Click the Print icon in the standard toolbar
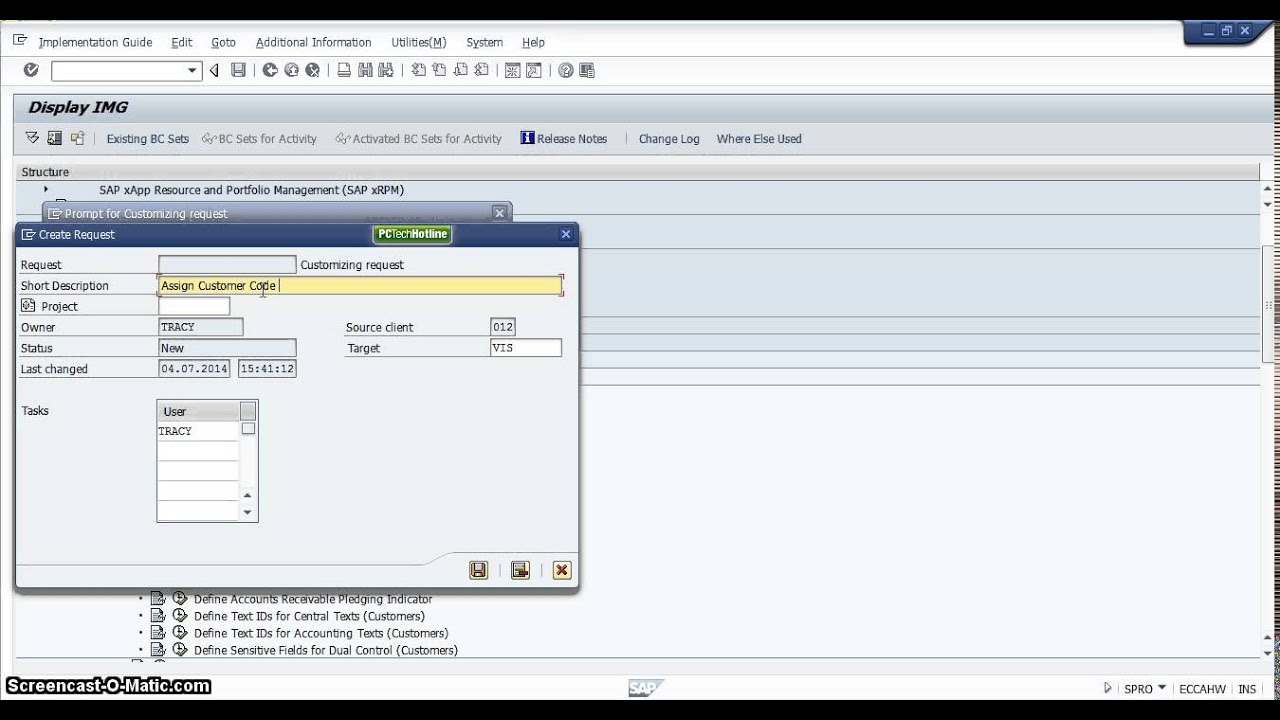 (344, 70)
